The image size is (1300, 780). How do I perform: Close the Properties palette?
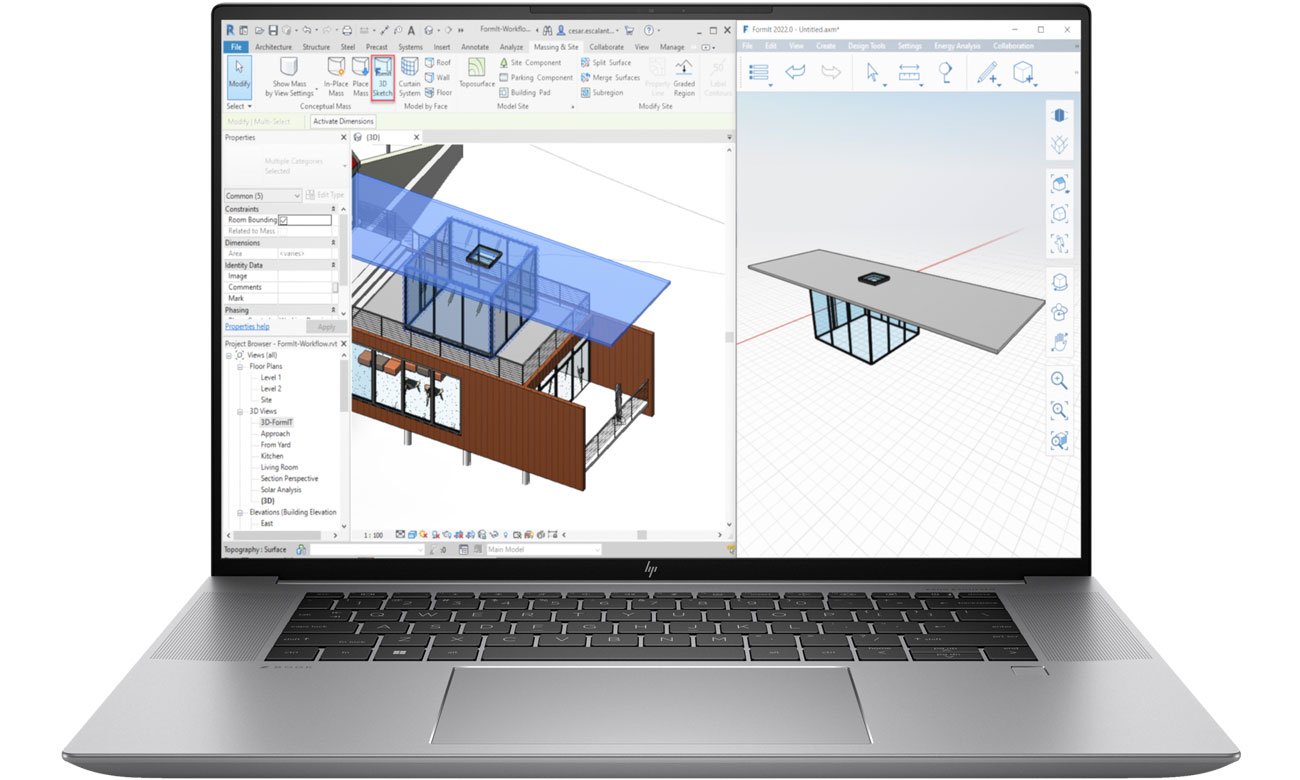(x=343, y=137)
